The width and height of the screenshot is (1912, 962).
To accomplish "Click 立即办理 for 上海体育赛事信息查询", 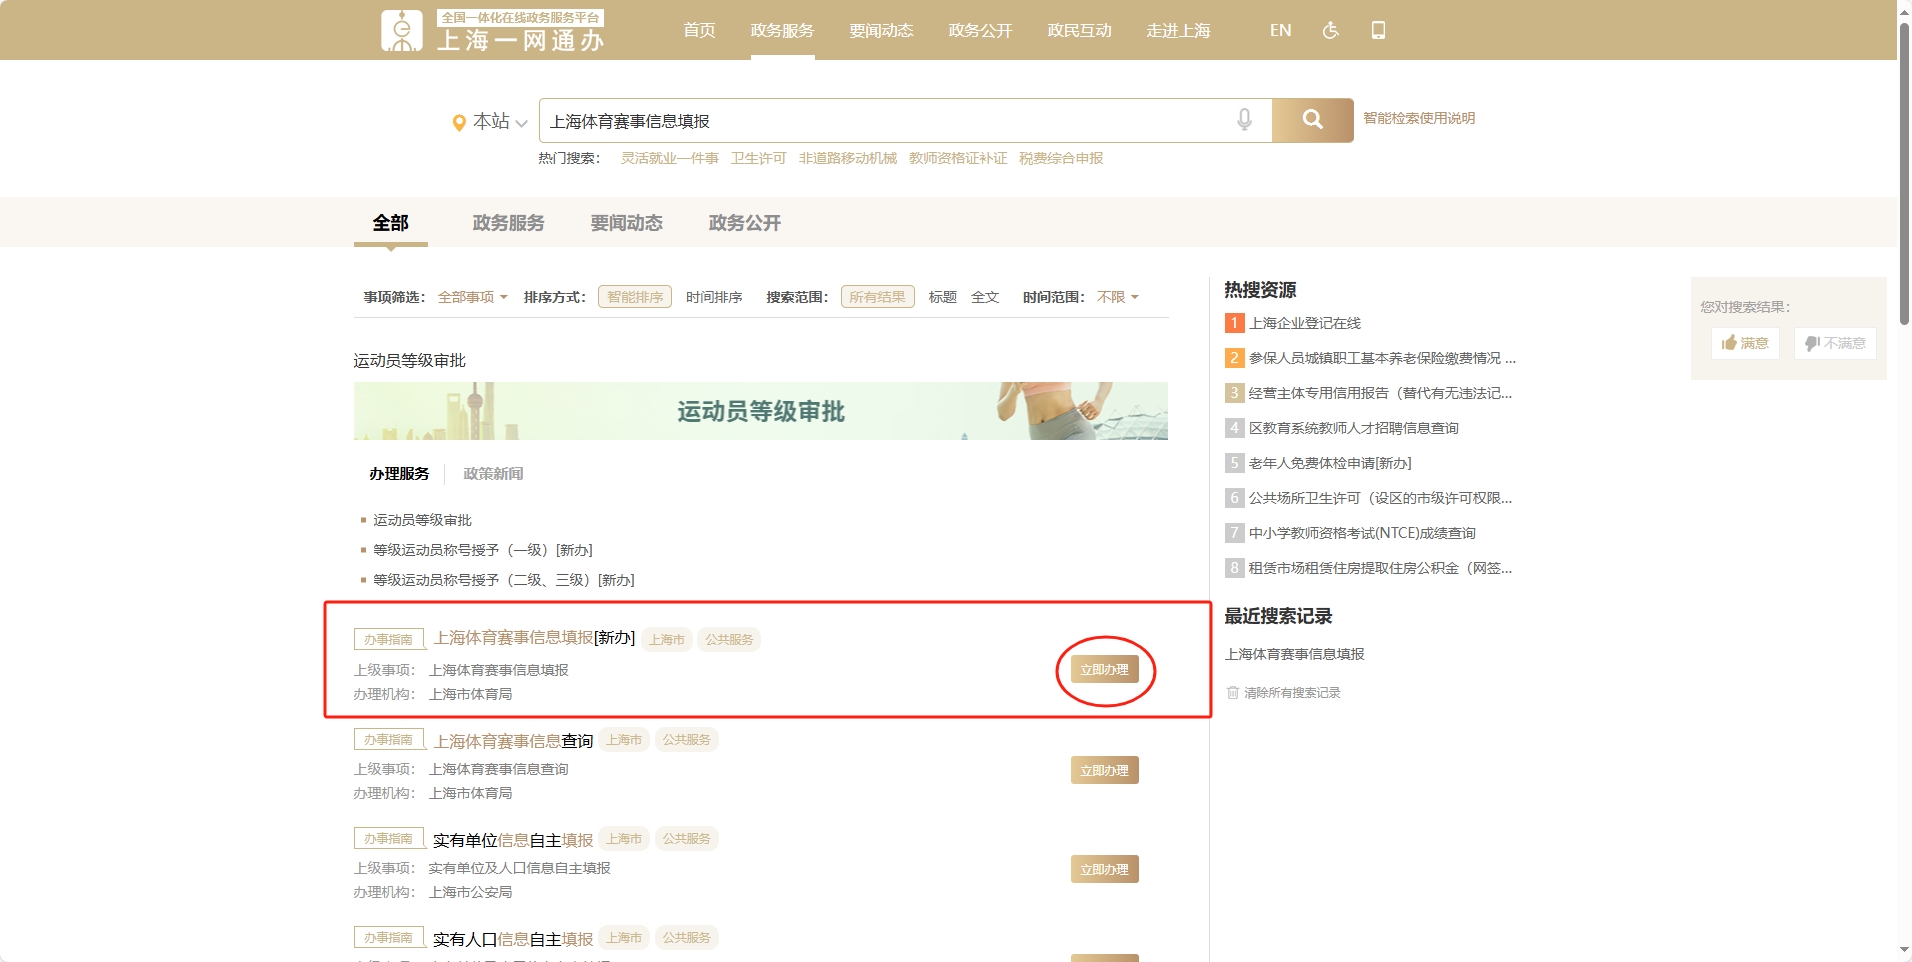I will [x=1104, y=770].
